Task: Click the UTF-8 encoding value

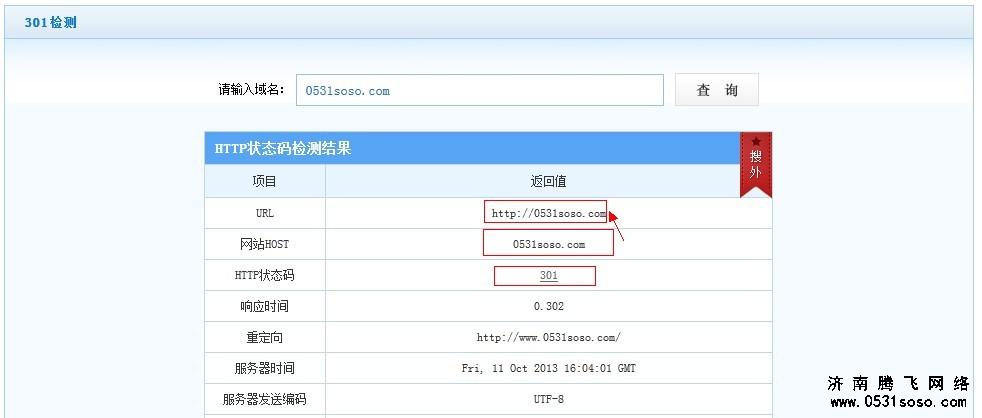Action: point(549,399)
